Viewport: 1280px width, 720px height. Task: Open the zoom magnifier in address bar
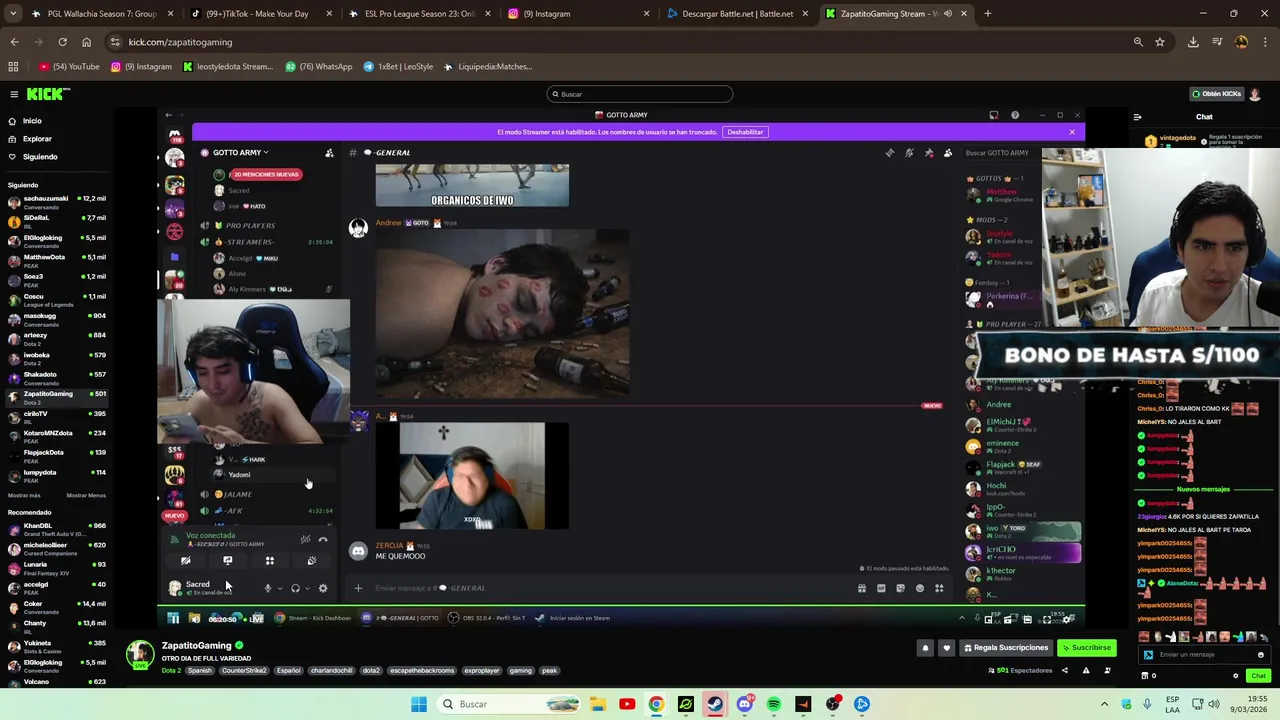[1138, 42]
